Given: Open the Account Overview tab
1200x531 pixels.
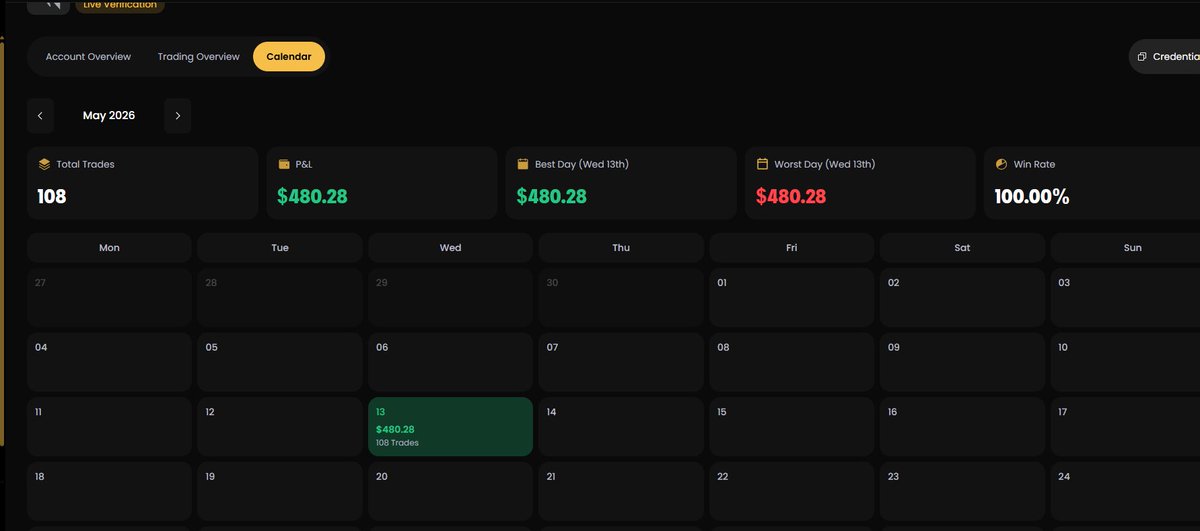Looking at the screenshot, I should click(88, 57).
